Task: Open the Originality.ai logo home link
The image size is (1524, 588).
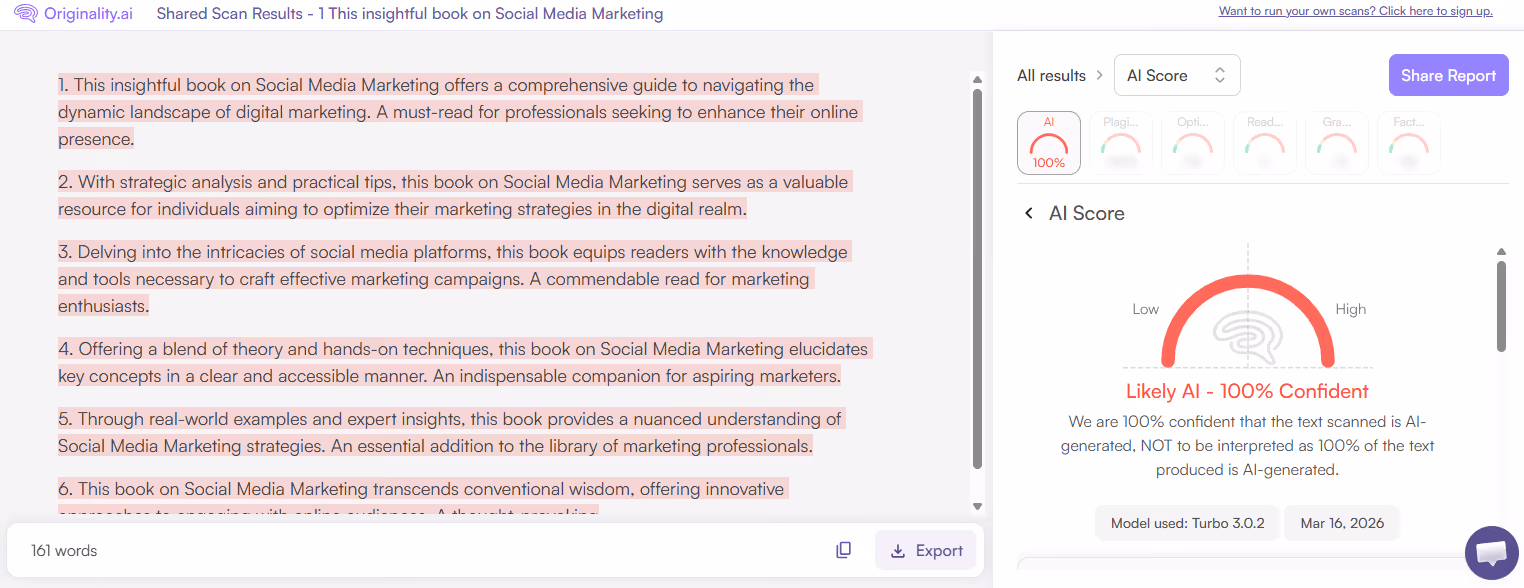Action: click(73, 14)
